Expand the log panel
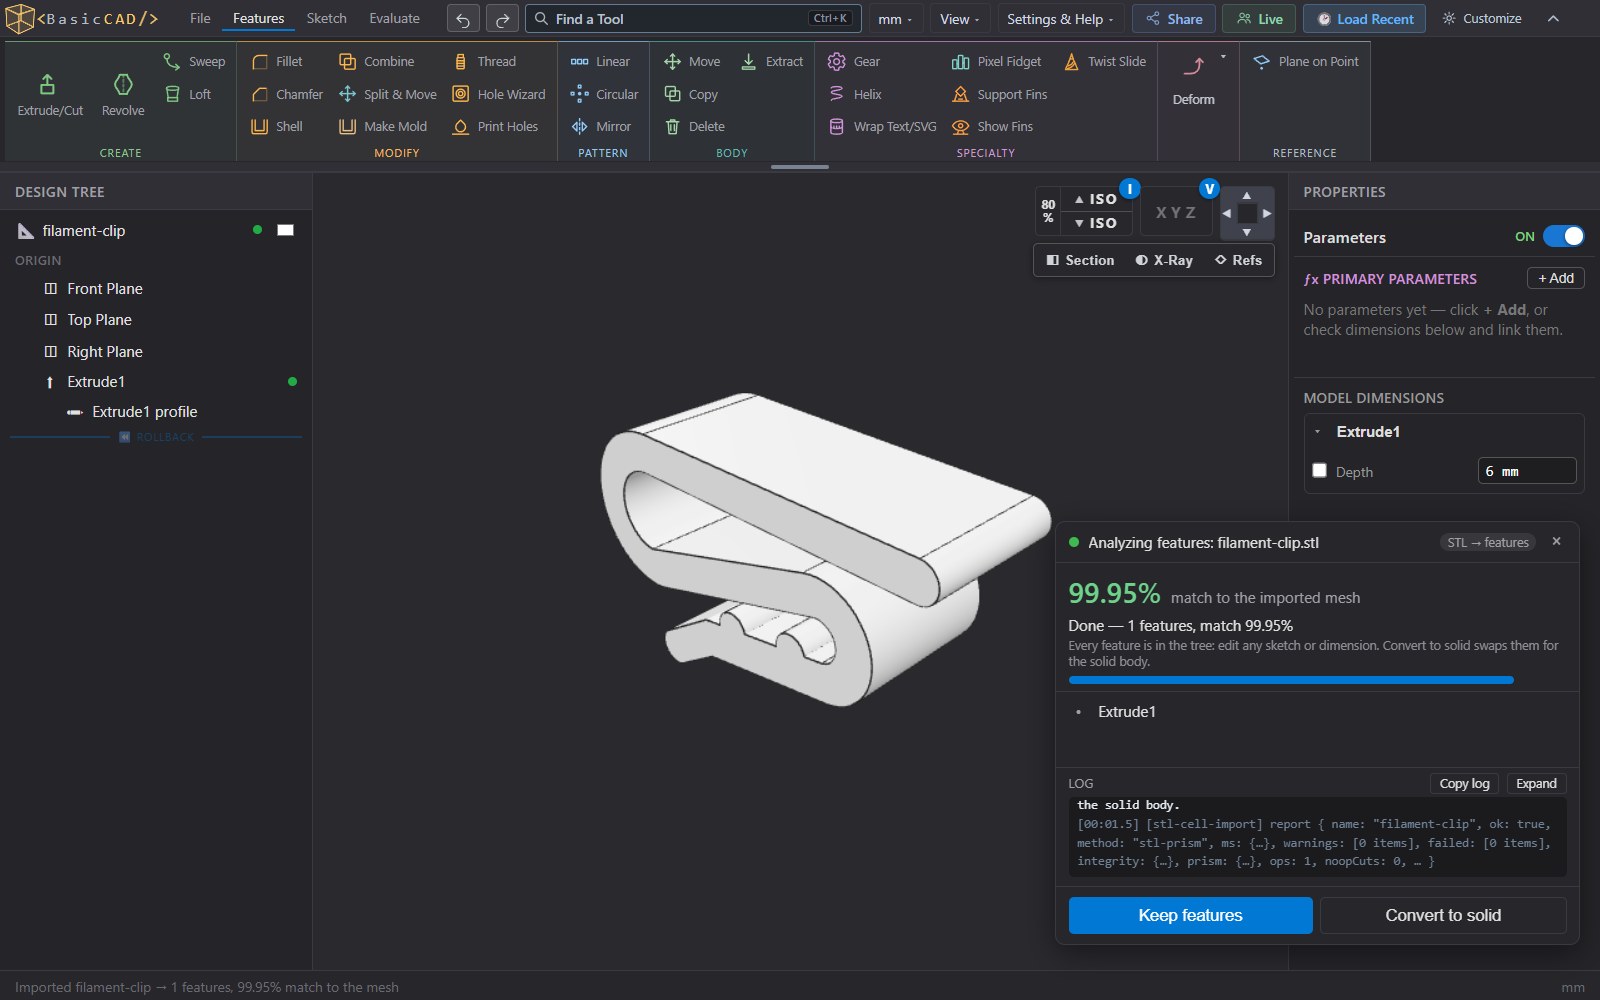Screen dimensions: 1600x1000 pyautogui.click(x=1536, y=783)
